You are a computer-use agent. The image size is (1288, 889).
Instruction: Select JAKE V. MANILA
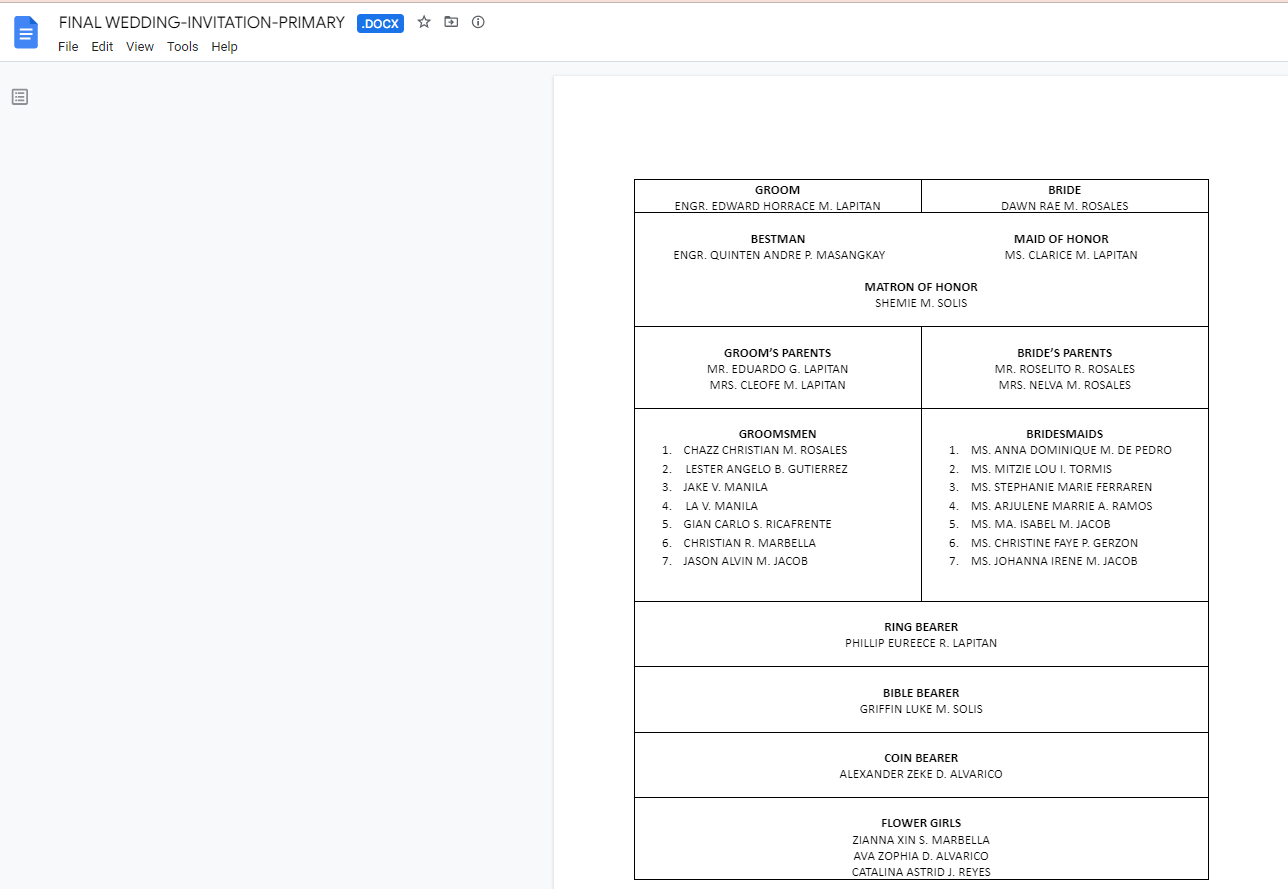pyautogui.click(x=726, y=487)
